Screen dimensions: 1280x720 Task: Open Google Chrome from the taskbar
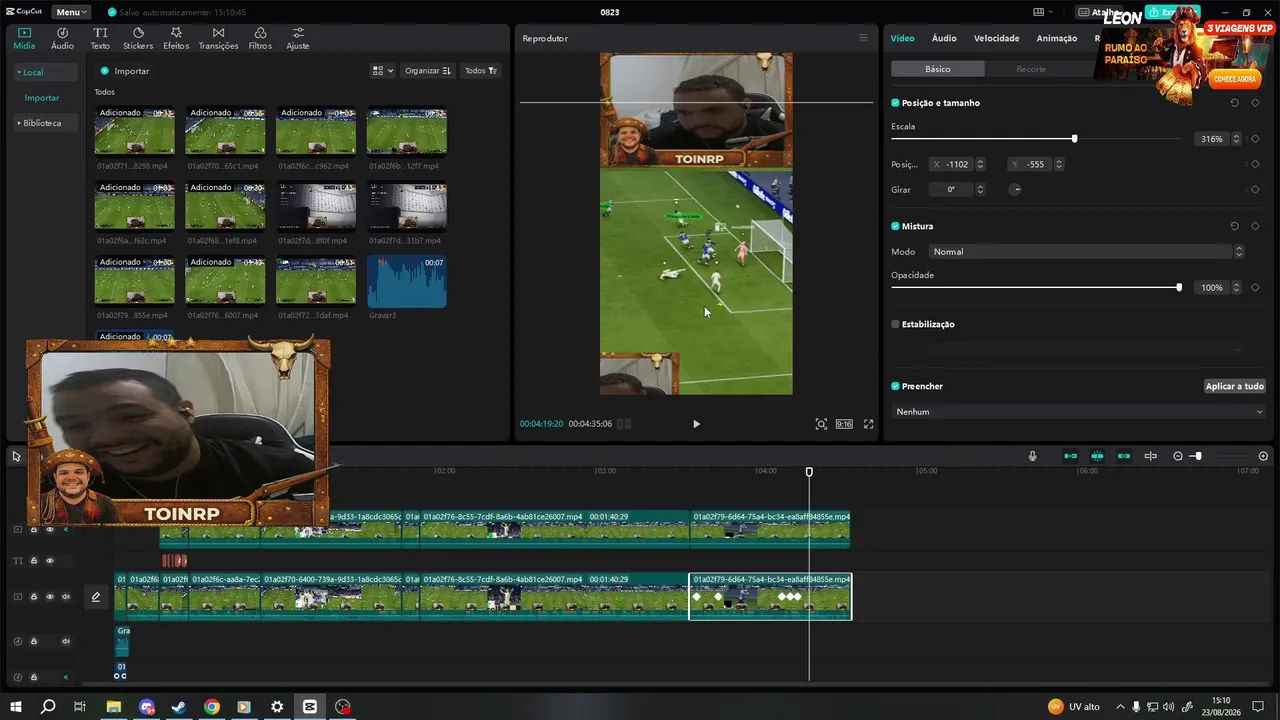click(212, 707)
